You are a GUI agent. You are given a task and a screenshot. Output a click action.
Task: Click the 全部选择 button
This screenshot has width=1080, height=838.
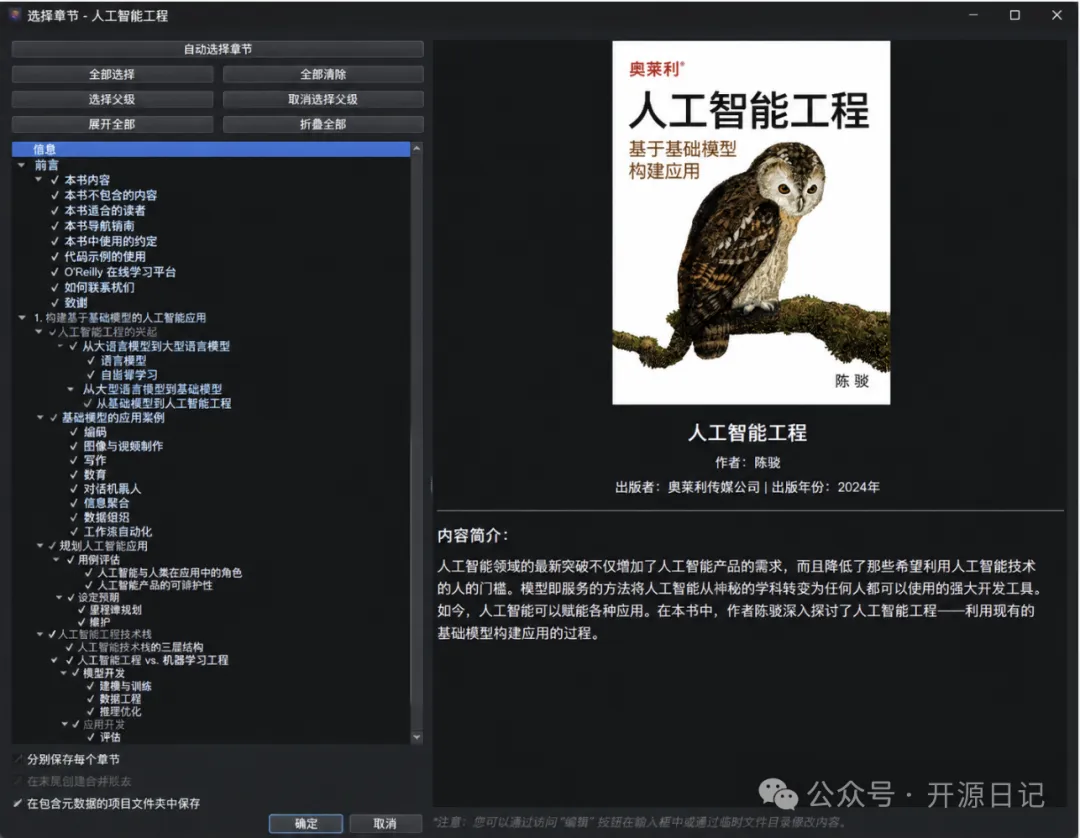click(x=112, y=74)
